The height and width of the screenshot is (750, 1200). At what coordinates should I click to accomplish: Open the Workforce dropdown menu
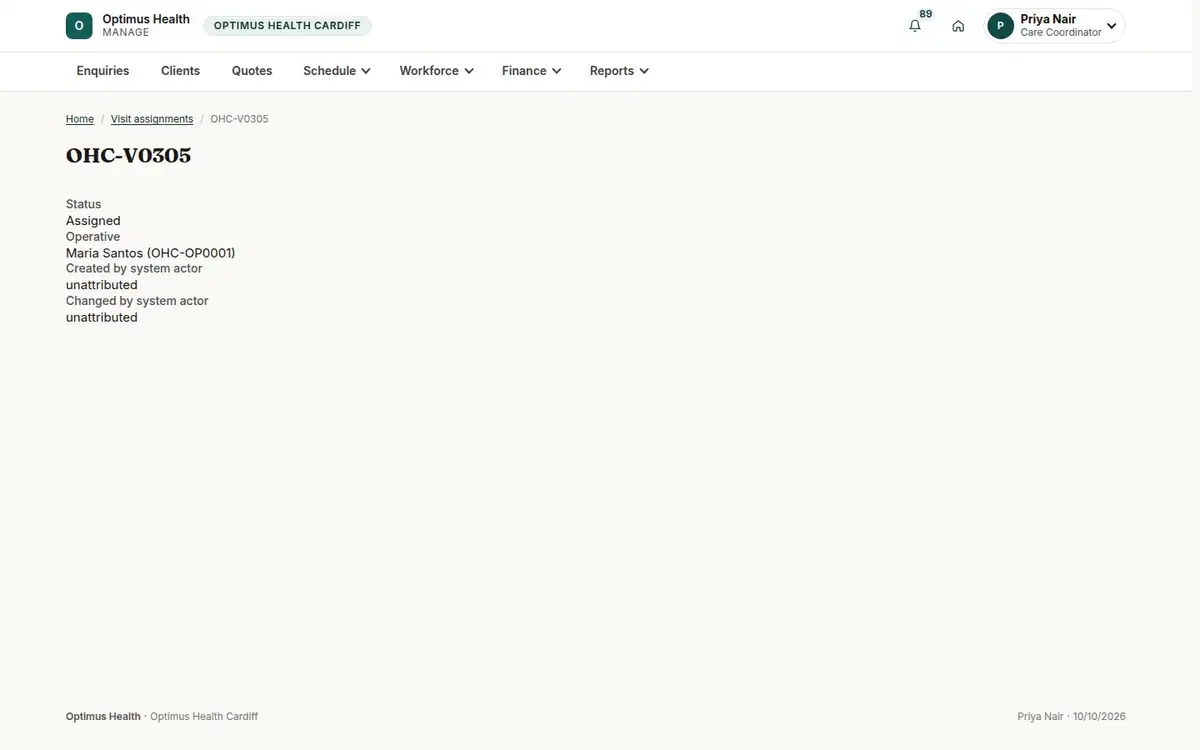(x=436, y=71)
